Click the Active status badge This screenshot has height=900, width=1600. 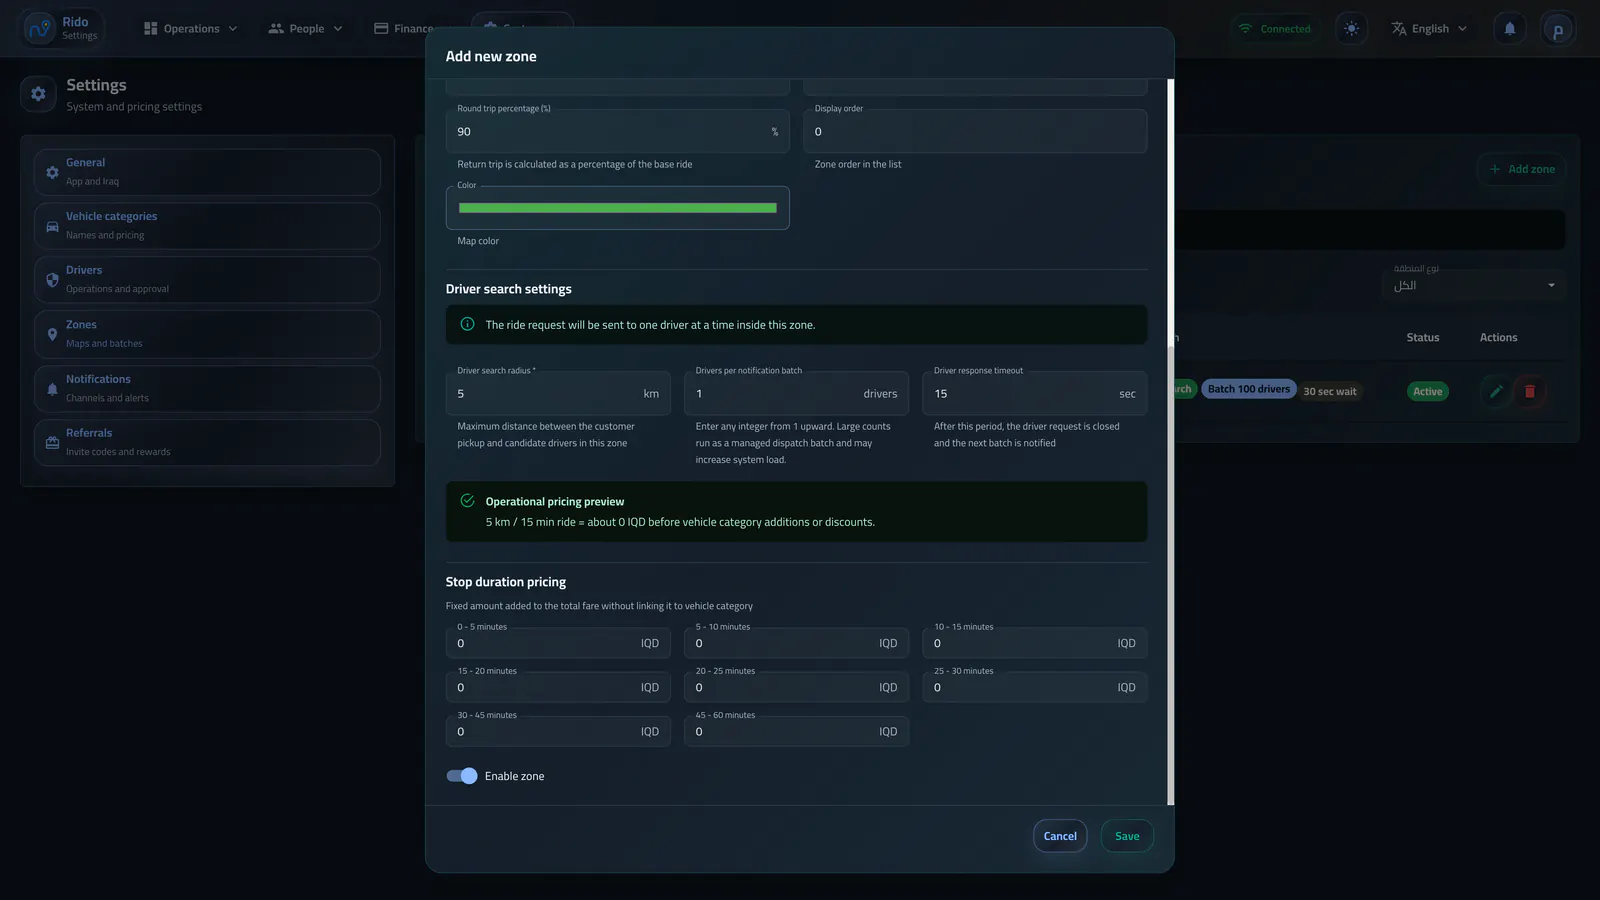1427,391
